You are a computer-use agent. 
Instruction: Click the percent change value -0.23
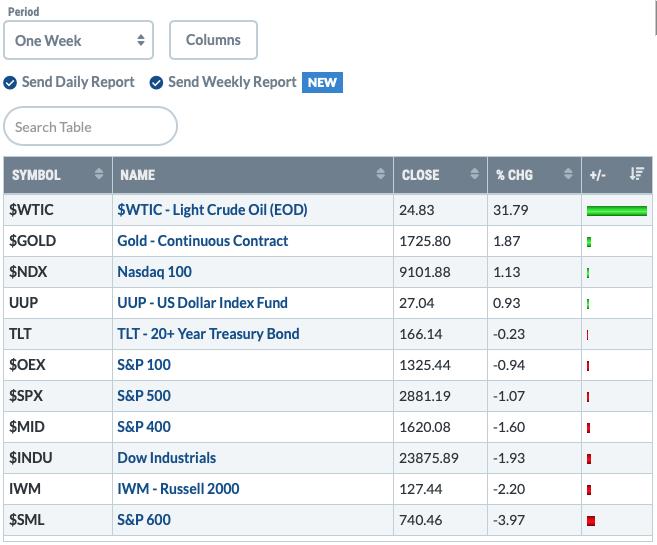509,334
